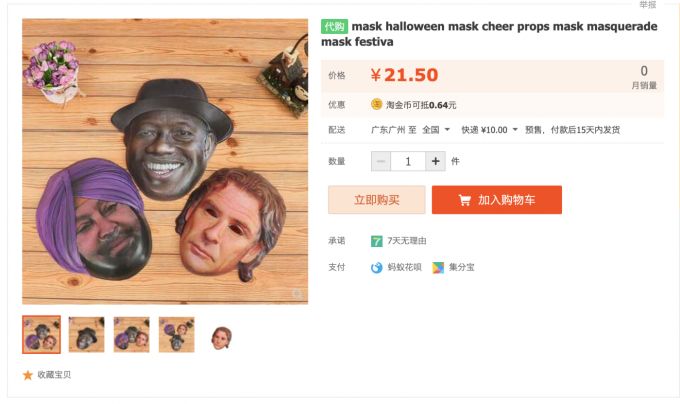This screenshot has height=404, width=680.
Task: Decrease quantity with the minus button
Action: [381, 161]
